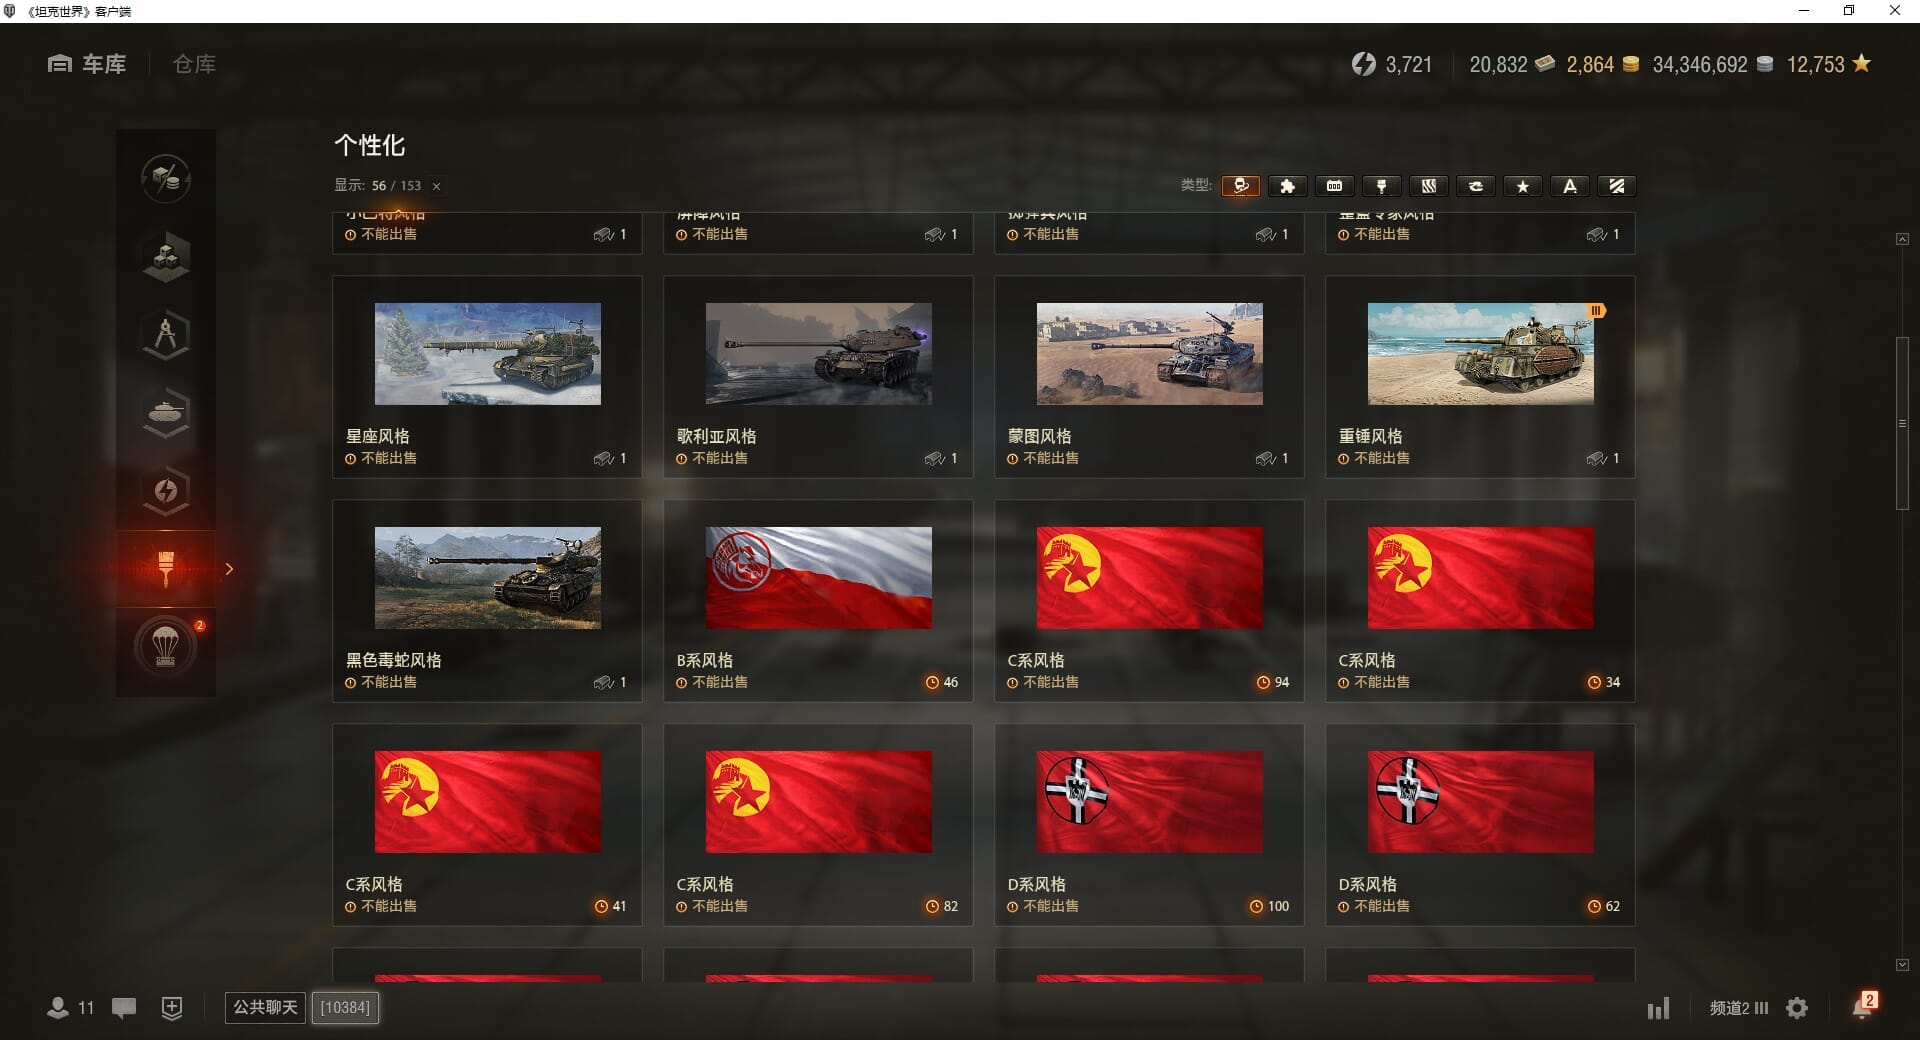The image size is (1920, 1040).
Task: Open the 频道2 channel selector
Action: pos(1738,1008)
